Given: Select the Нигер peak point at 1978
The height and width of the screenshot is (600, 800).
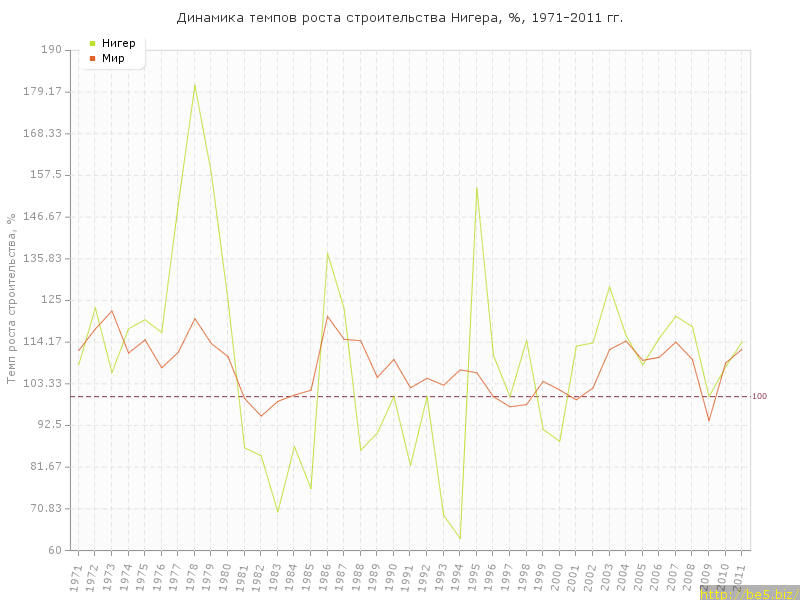Looking at the screenshot, I should pos(194,85).
